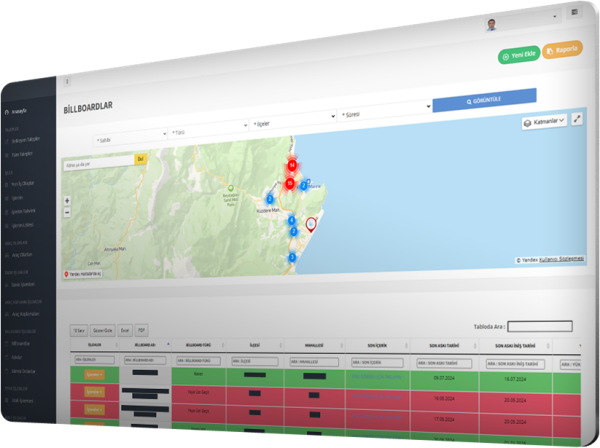The width and height of the screenshot is (600, 448).
Task: Click the white-and-red pin marker on coast
Action: [x=310, y=223]
